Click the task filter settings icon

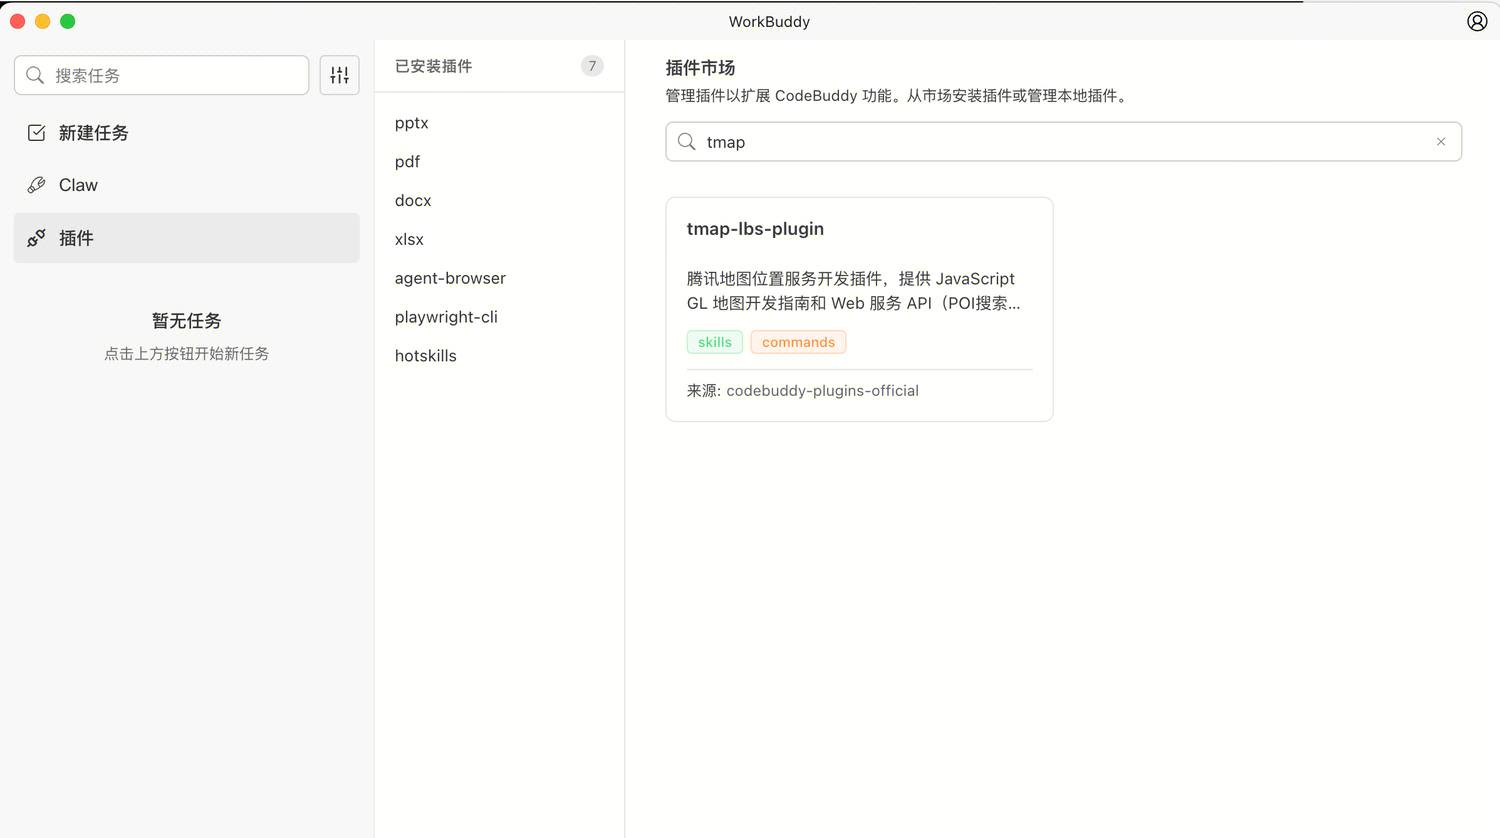tap(339, 75)
